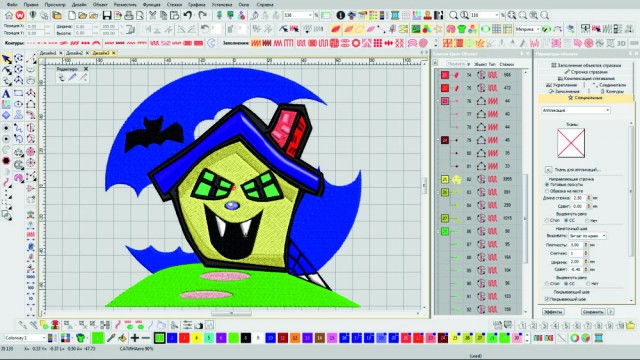Toggle the 'Покрывающий шов' checkbox
The width and height of the screenshot is (640, 360).
click(547, 299)
